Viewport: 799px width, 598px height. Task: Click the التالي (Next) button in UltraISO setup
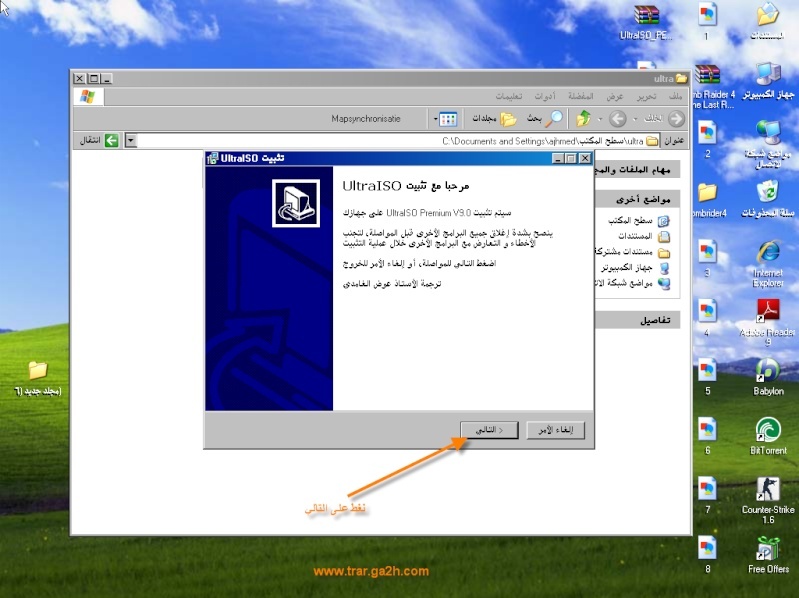(x=489, y=430)
